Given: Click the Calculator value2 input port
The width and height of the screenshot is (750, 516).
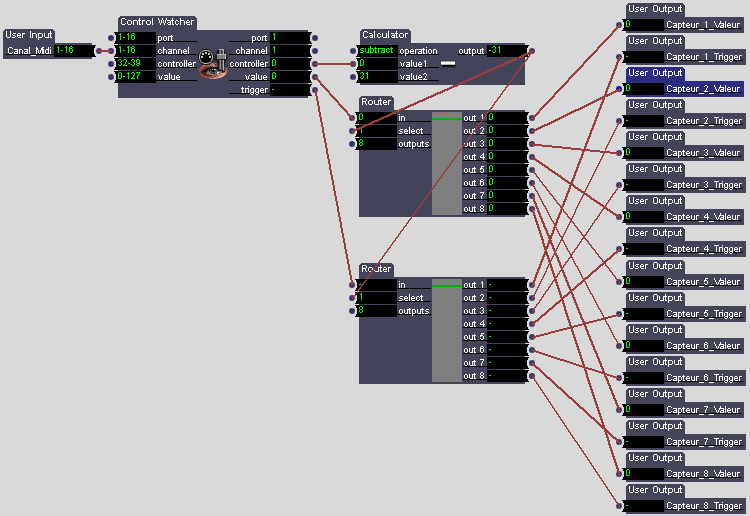Looking at the screenshot, I should click(354, 76).
